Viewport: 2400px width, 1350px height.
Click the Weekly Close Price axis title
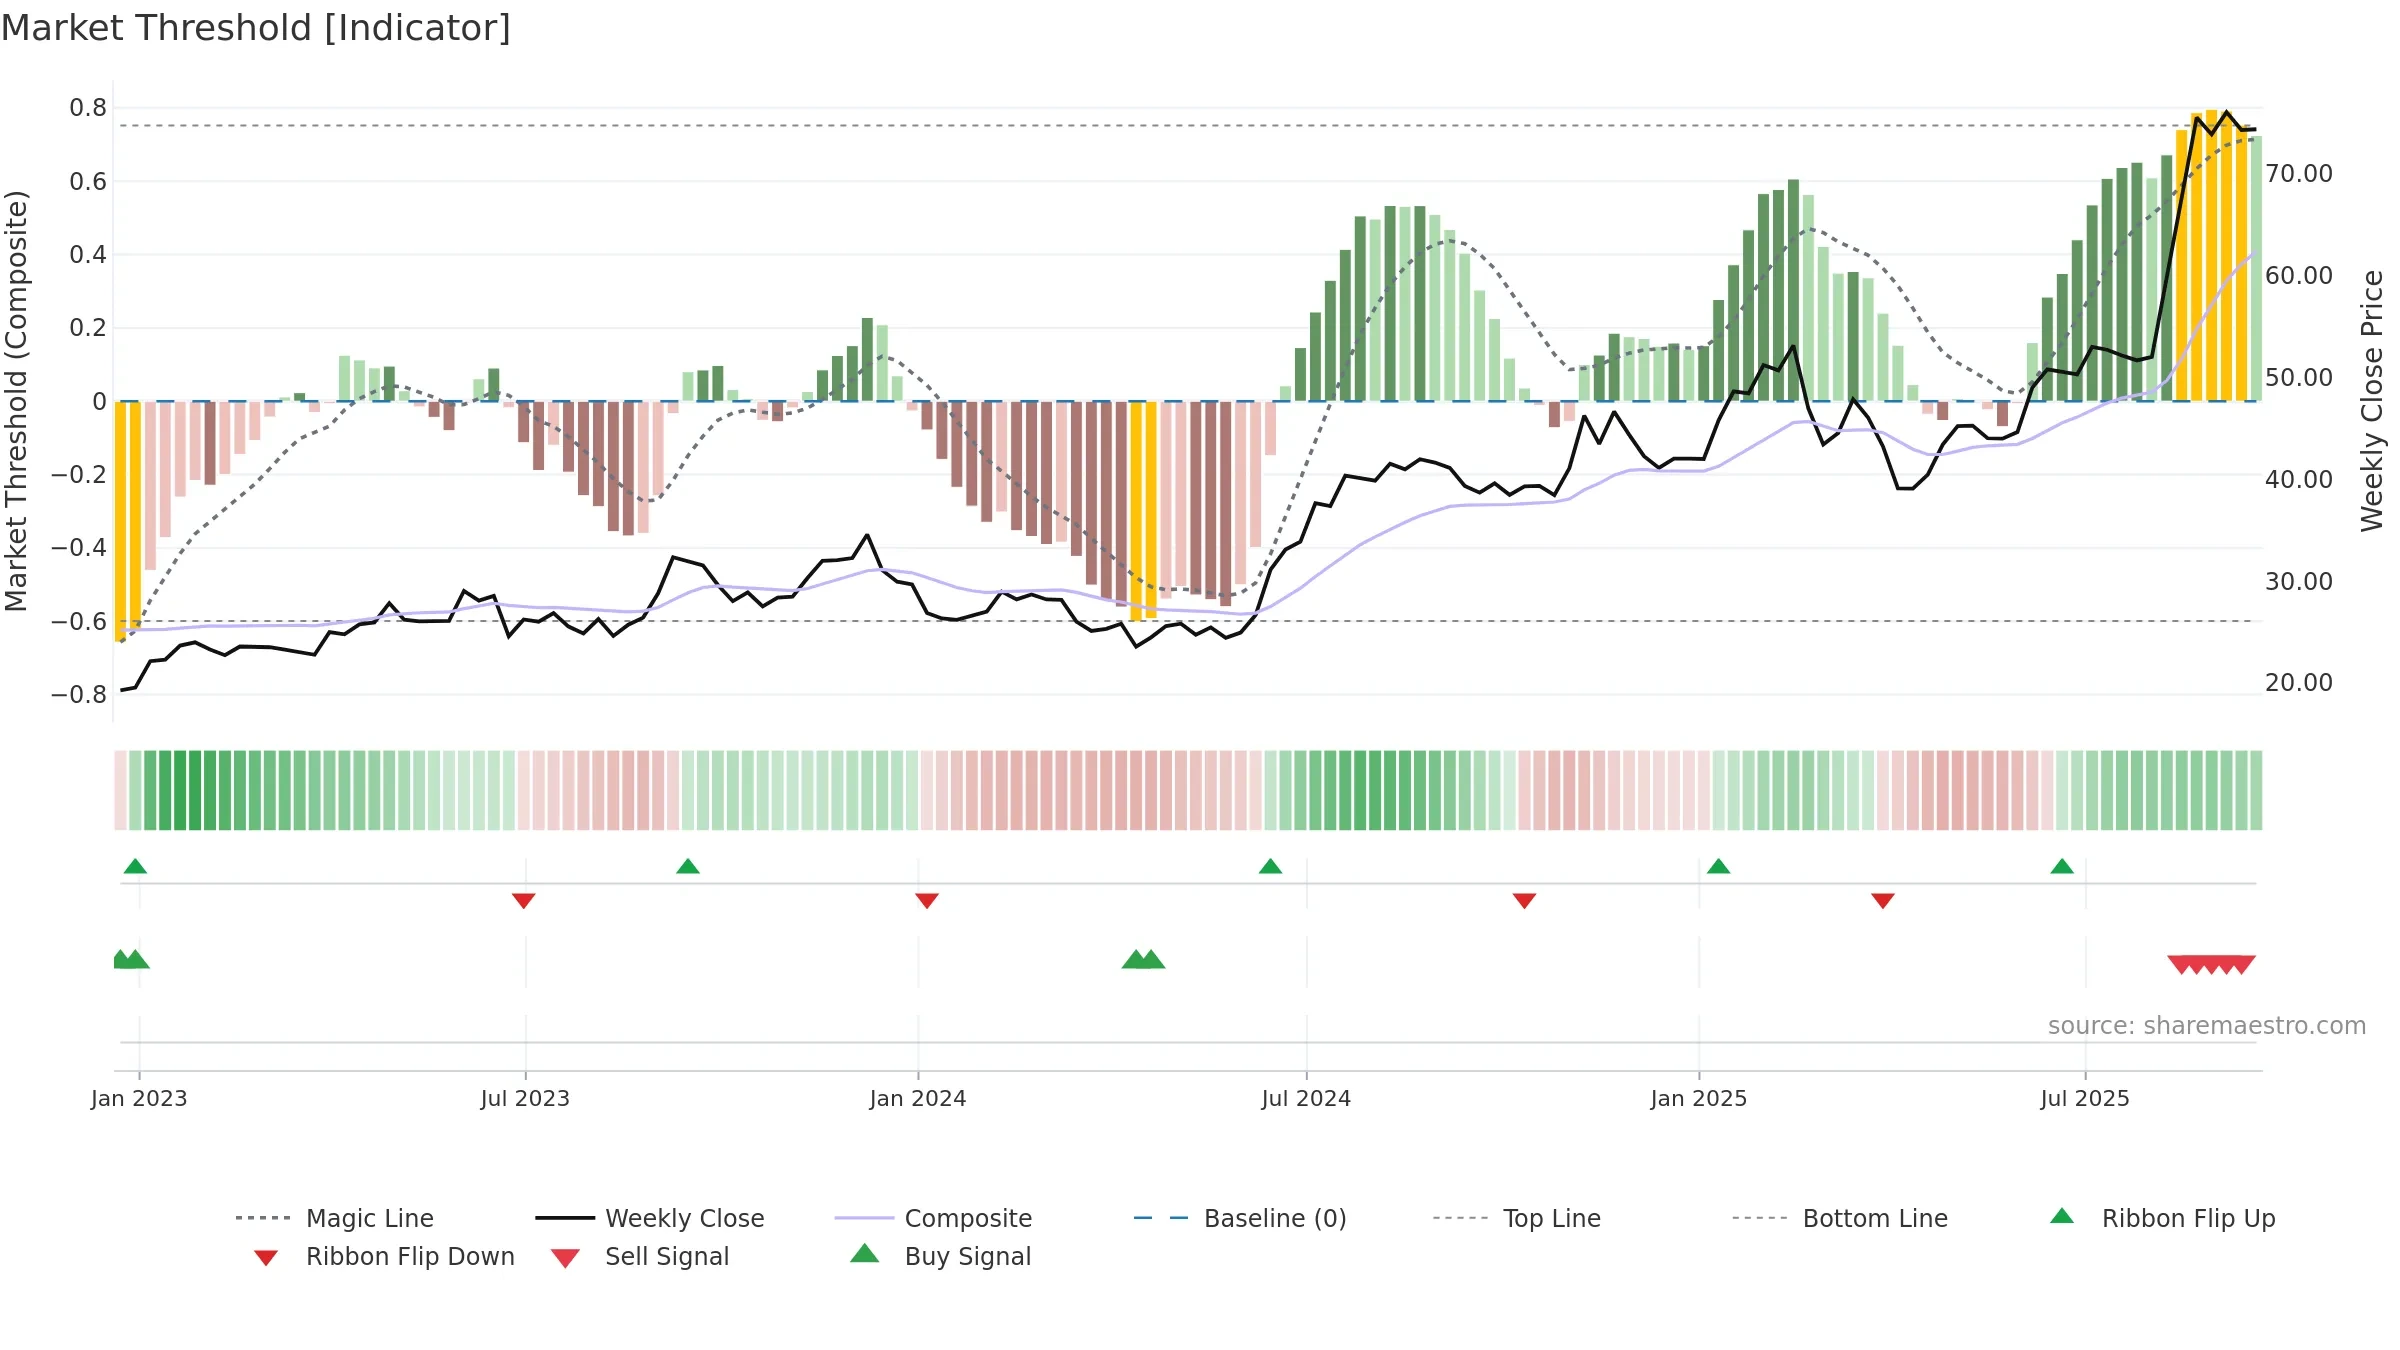pos(2372,401)
